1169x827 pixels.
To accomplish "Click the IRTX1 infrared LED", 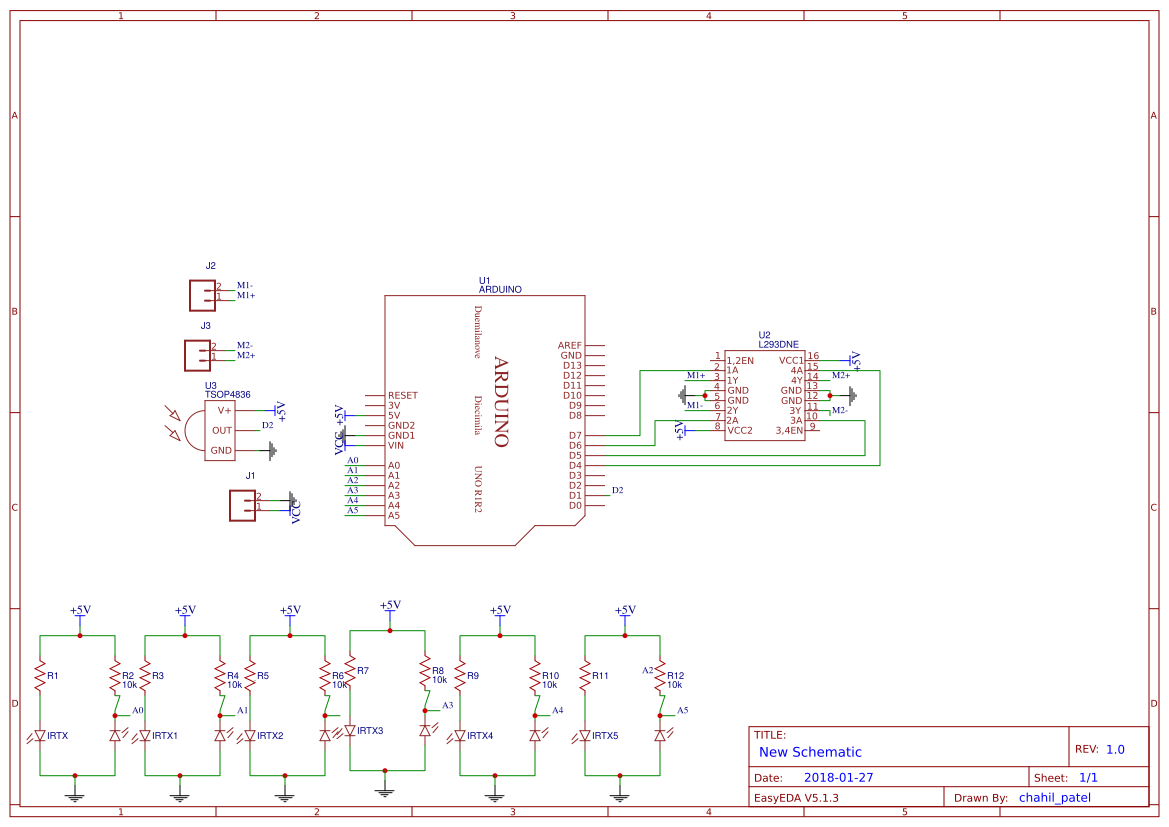I will pos(145,735).
